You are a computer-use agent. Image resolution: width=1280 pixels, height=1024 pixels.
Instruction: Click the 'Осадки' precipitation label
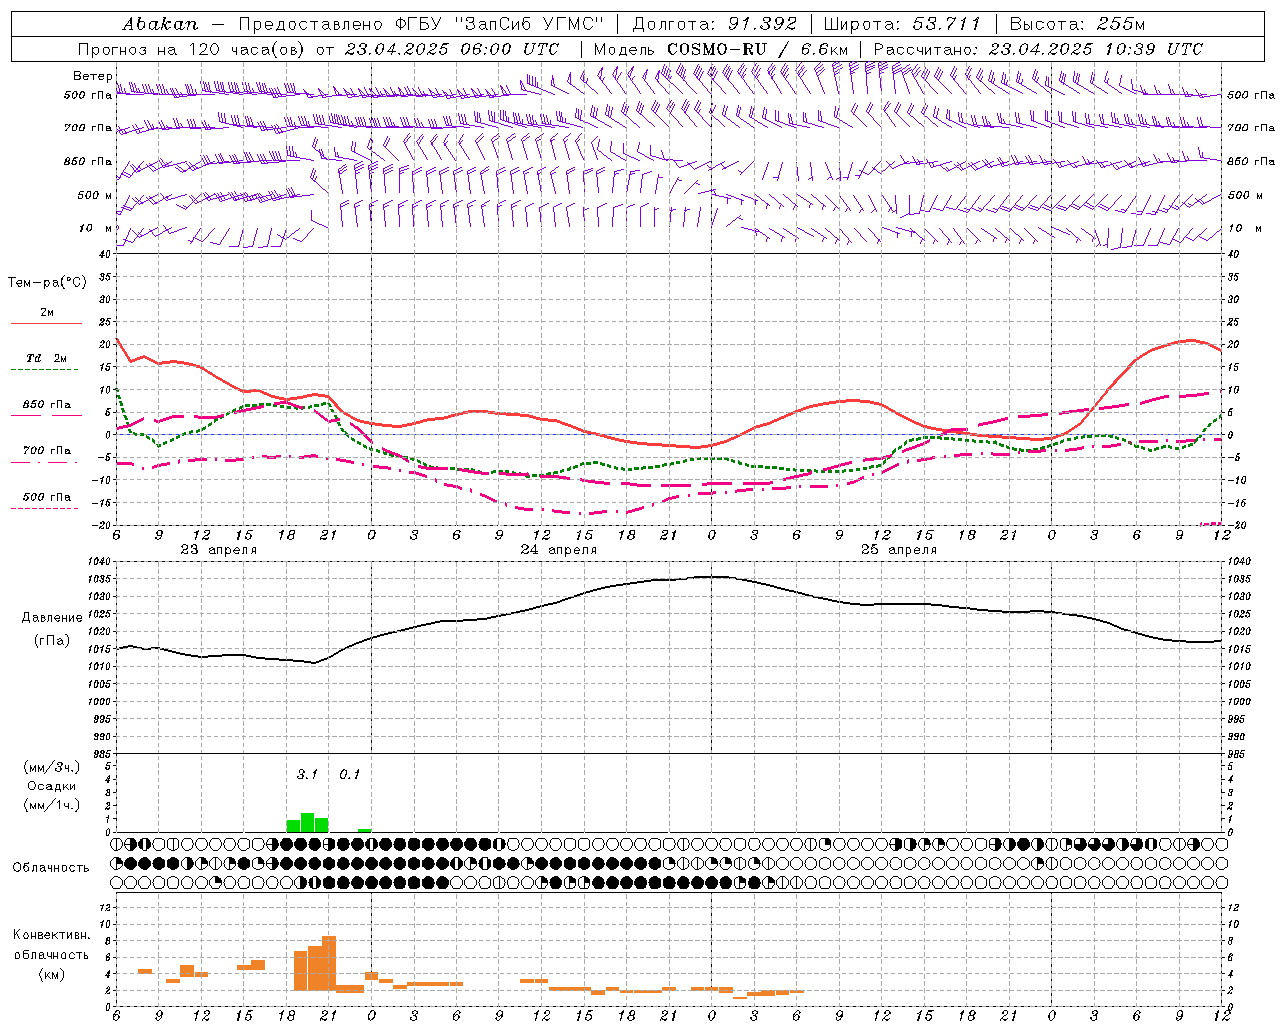pos(52,786)
